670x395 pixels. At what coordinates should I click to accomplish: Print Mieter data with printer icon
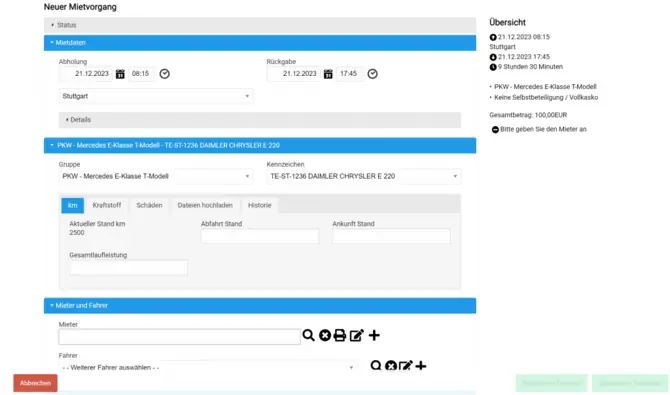[340, 335]
